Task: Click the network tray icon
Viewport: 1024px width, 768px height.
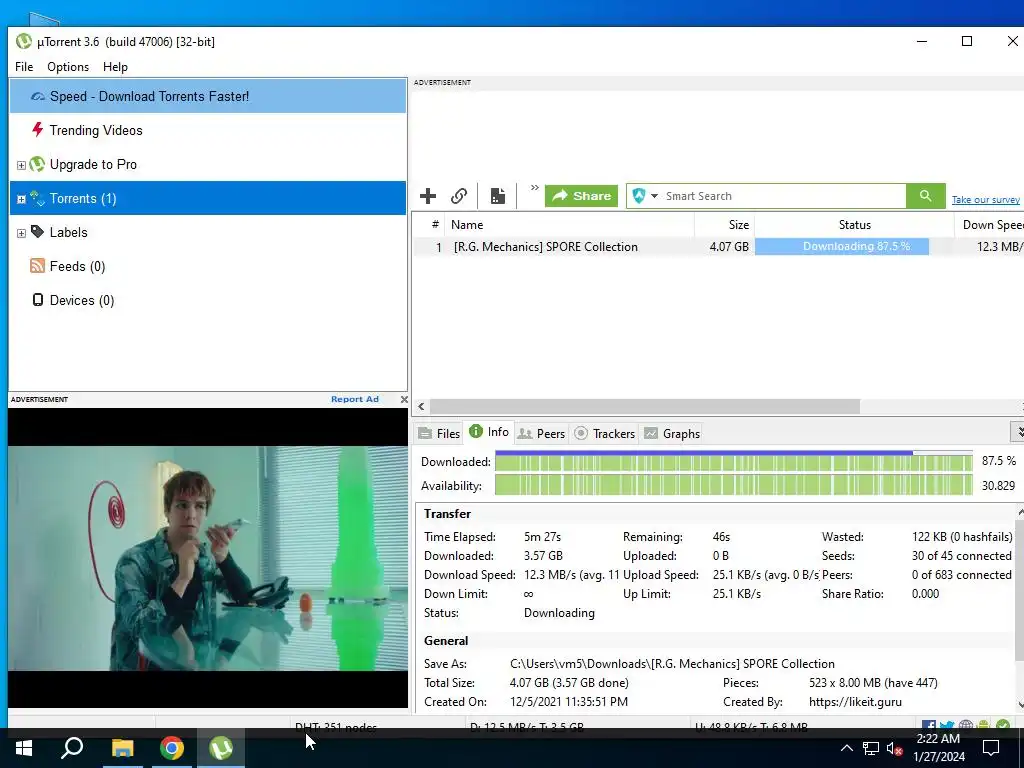Action: coord(871,748)
